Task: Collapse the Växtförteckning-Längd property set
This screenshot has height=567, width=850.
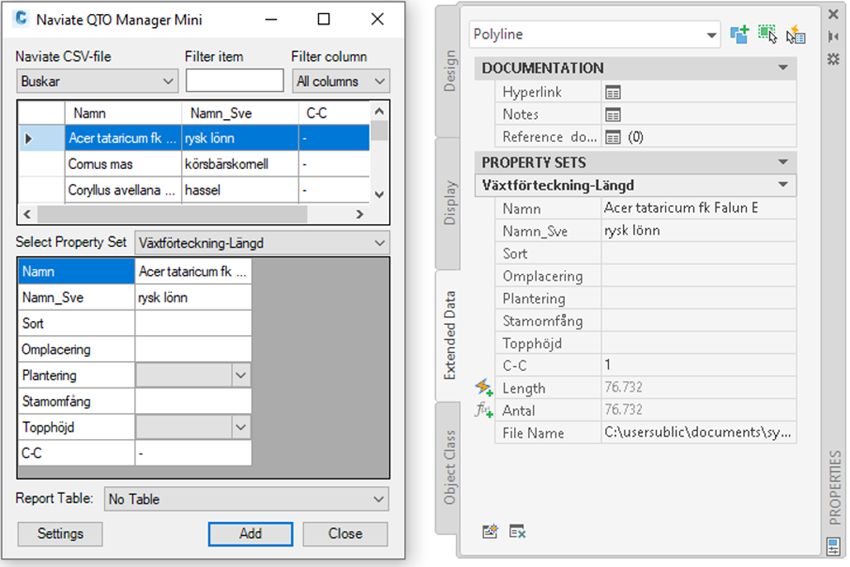Action: point(783,185)
